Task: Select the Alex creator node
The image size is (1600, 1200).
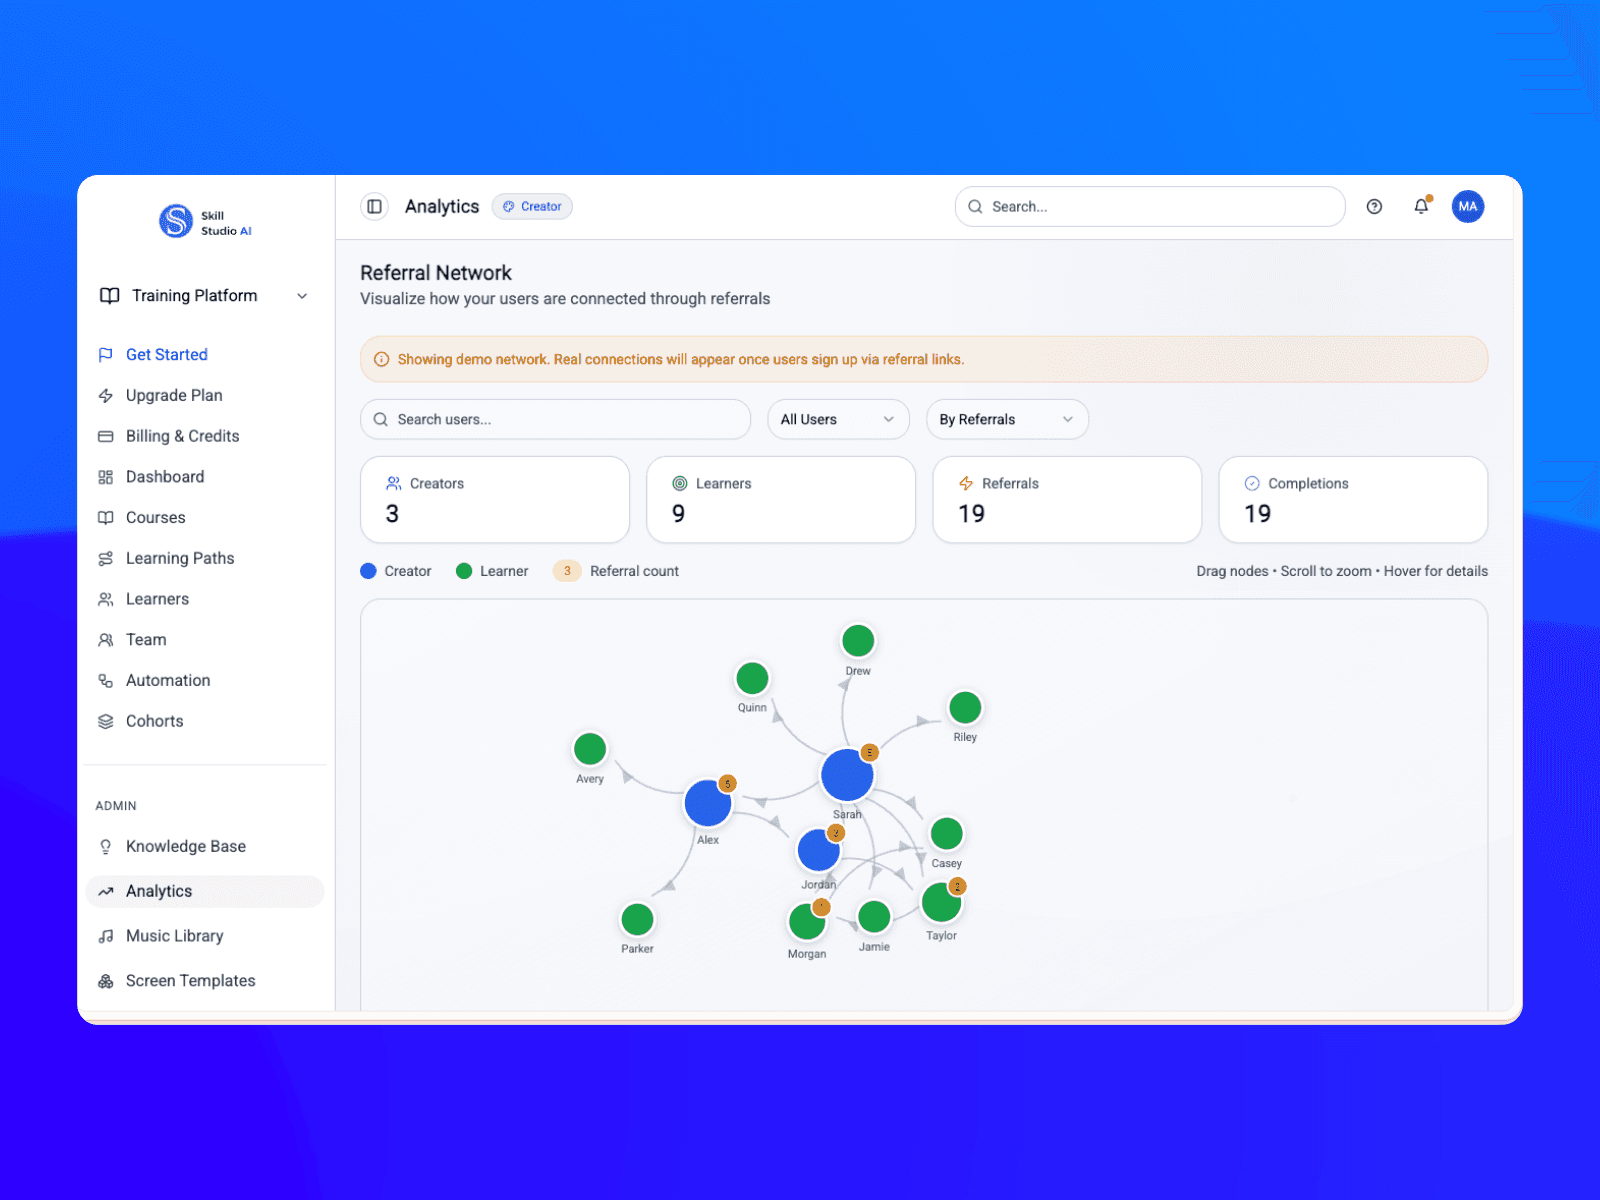Action: [708, 803]
